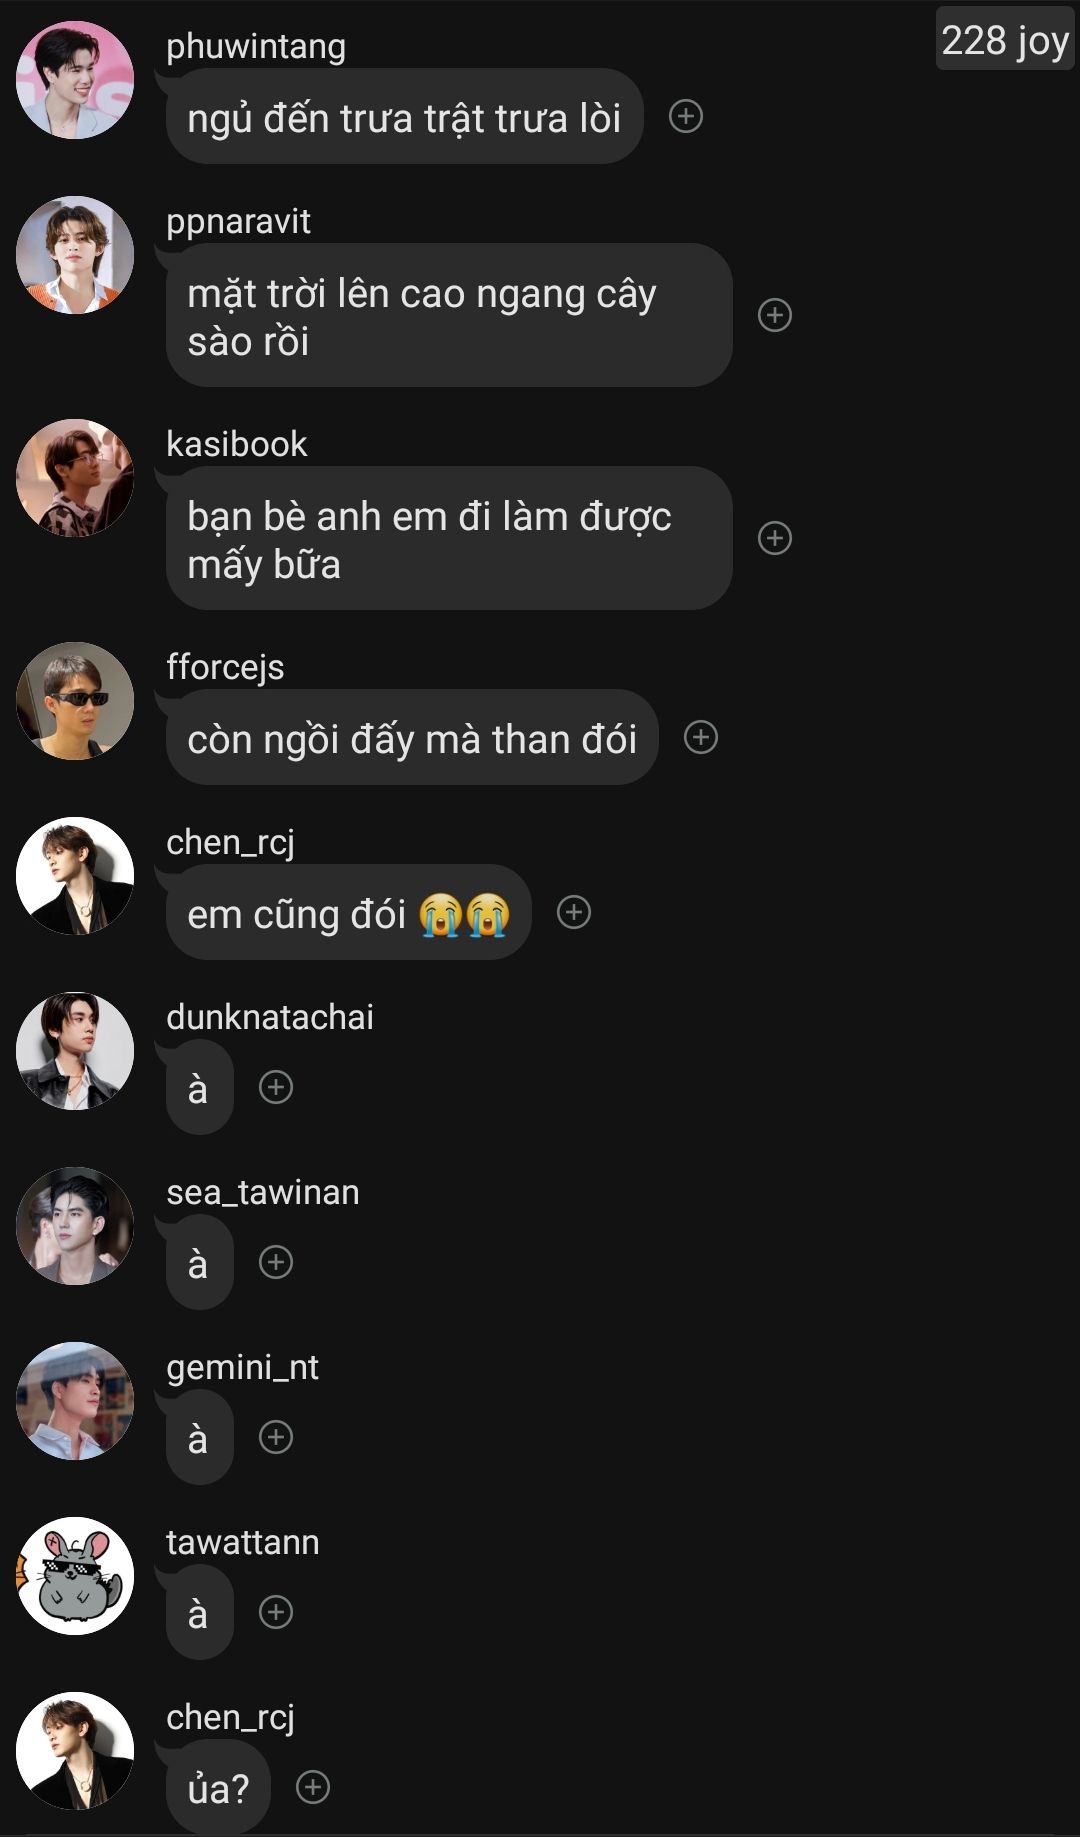This screenshot has height=1837, width=1080.
Task: Select the 'ngủ đến trưa trật trưa lòi' message
Action: [x=404, y=117]
